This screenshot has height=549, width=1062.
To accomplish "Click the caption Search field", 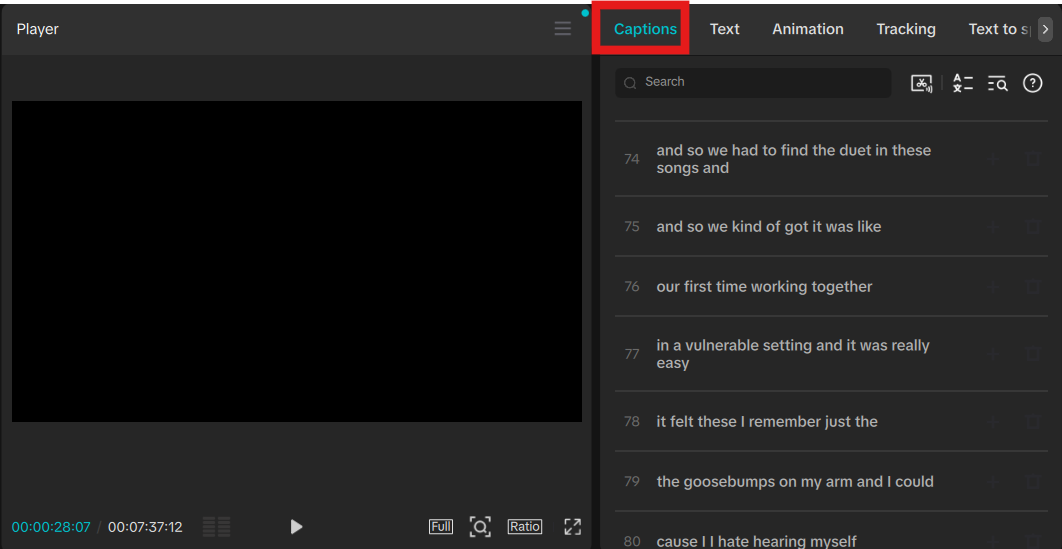I will (x=753, y=83).
